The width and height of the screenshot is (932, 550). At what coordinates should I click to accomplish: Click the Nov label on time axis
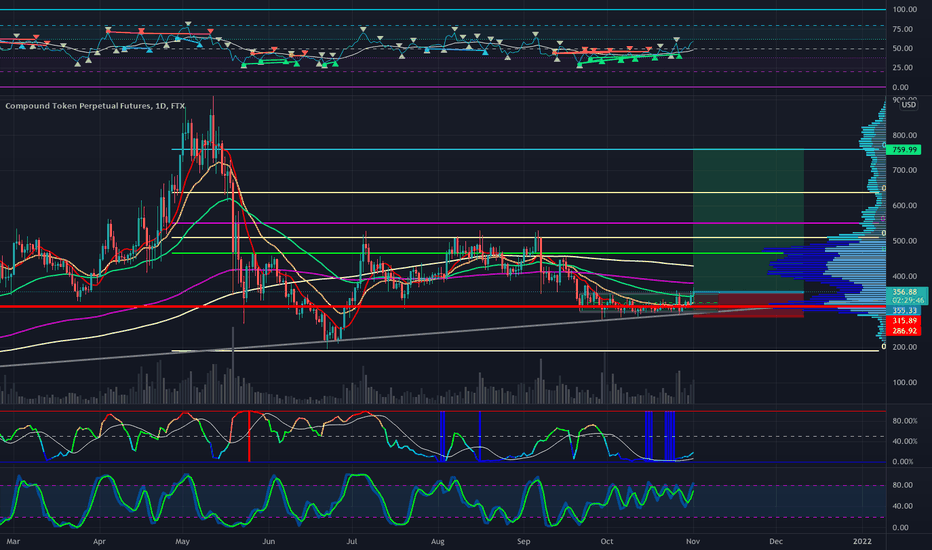pyautogui.click(x=692, y=542)
